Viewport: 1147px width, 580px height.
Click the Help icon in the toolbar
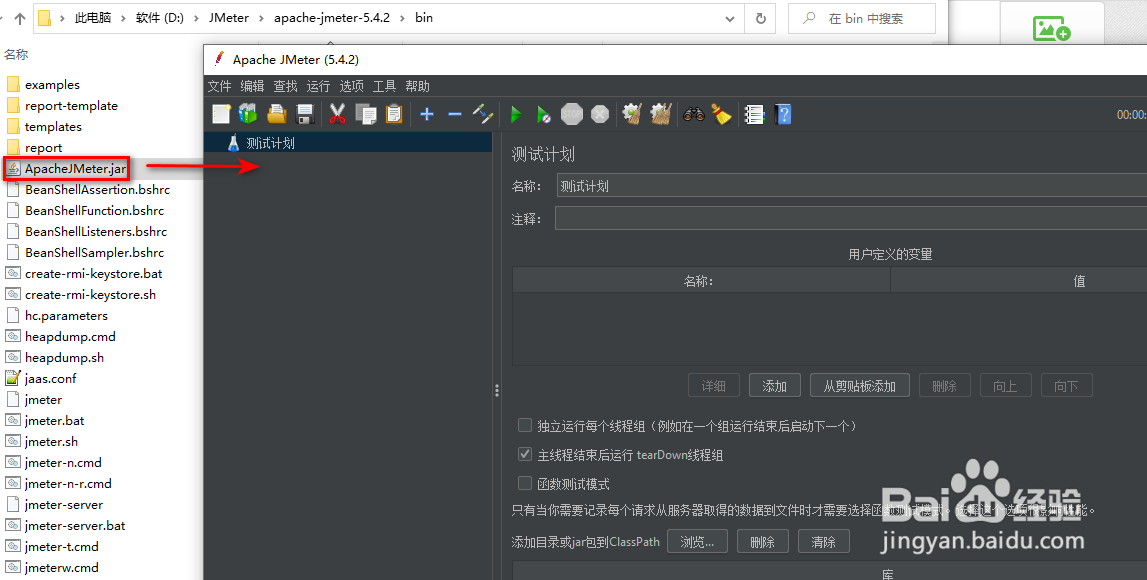[783, 114]
